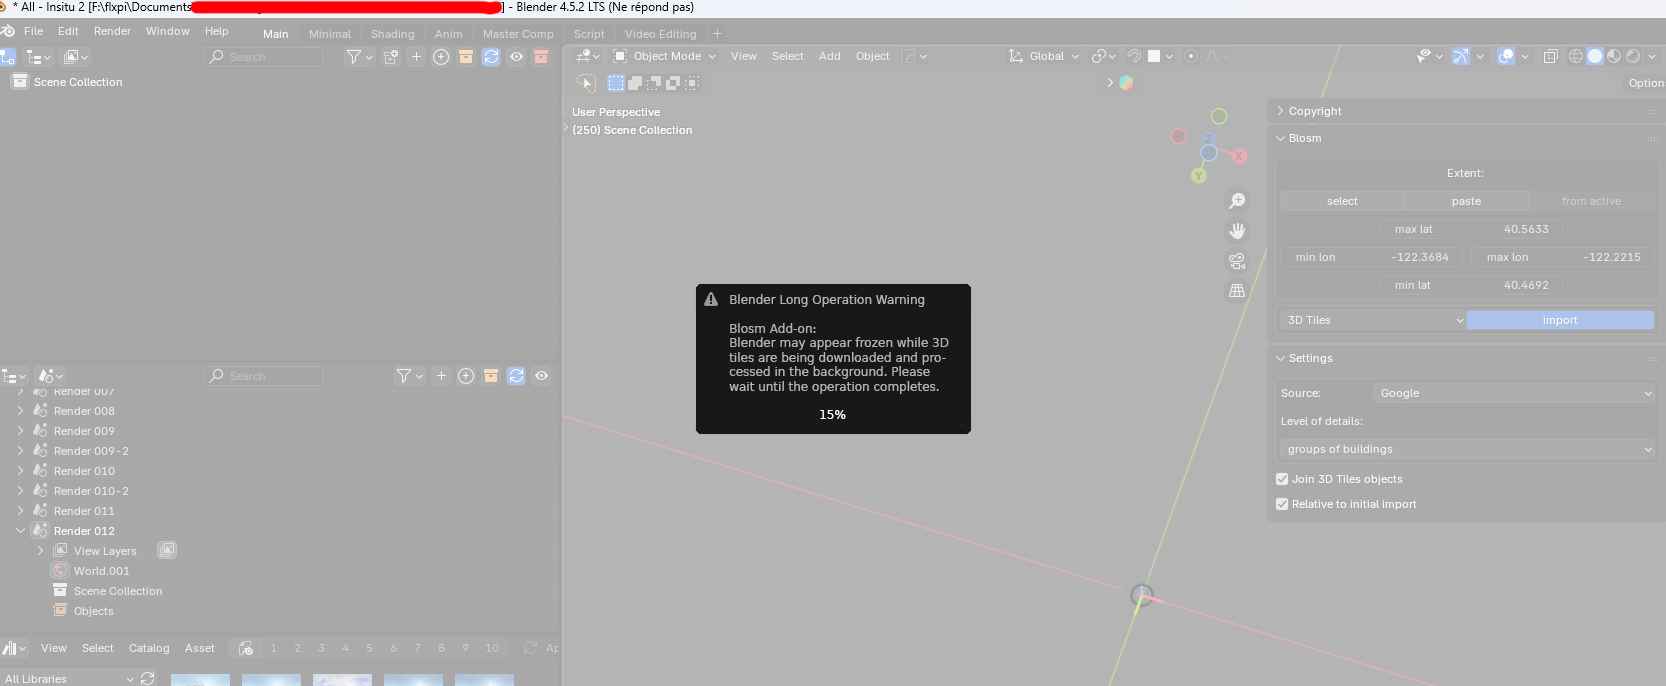Click the extent select button
The width and height of the screenshot is (1666, 686).
click(1342, 201)
